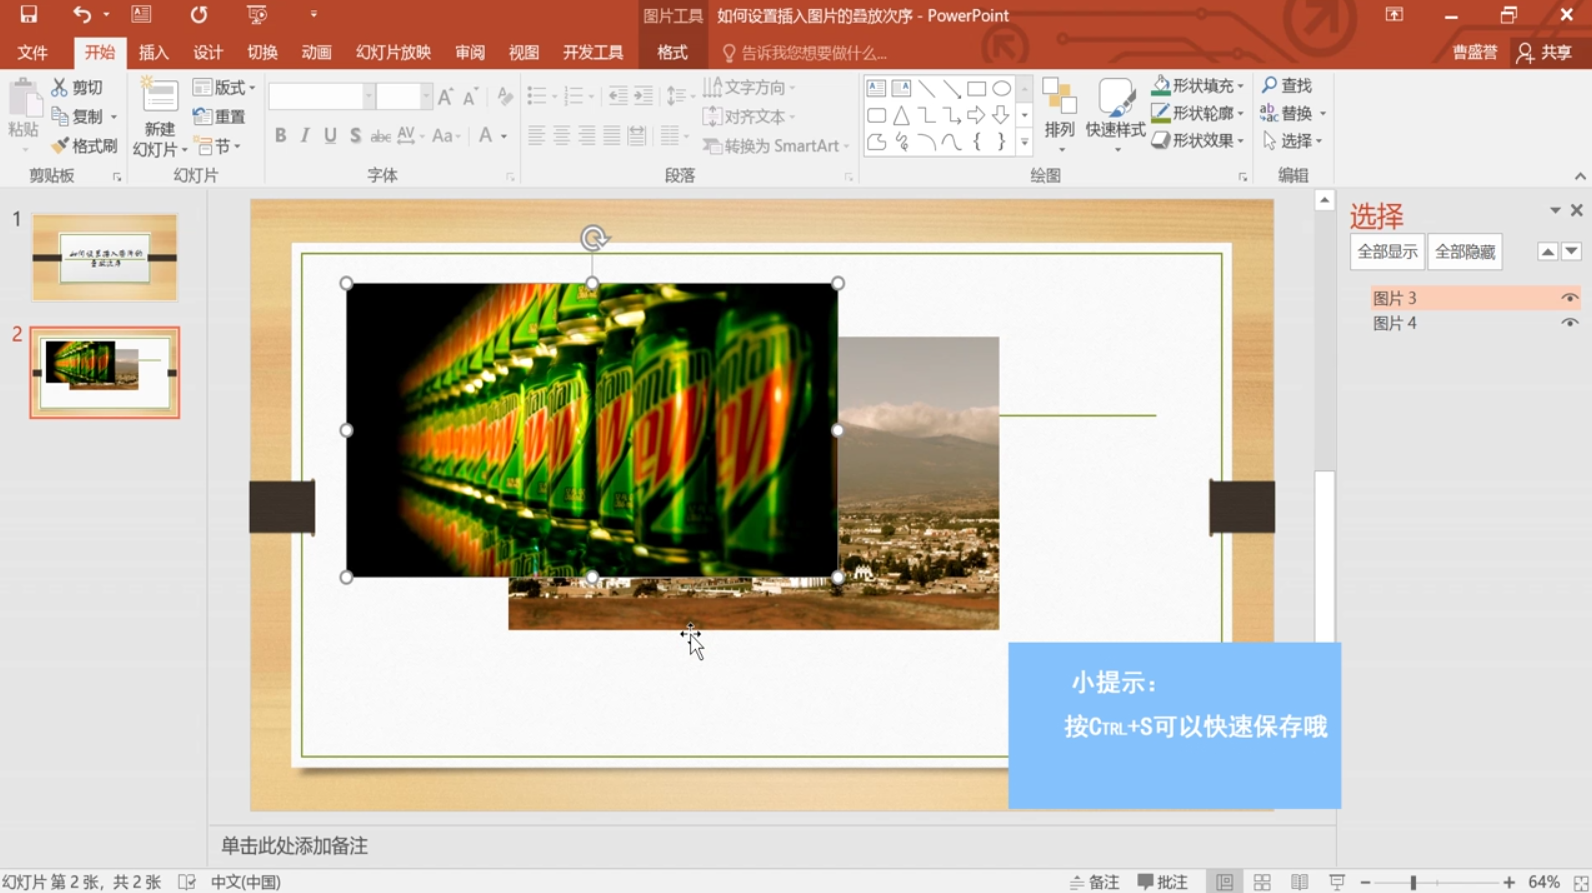Open 快速样式 quick styles

tap(1116, 115)
